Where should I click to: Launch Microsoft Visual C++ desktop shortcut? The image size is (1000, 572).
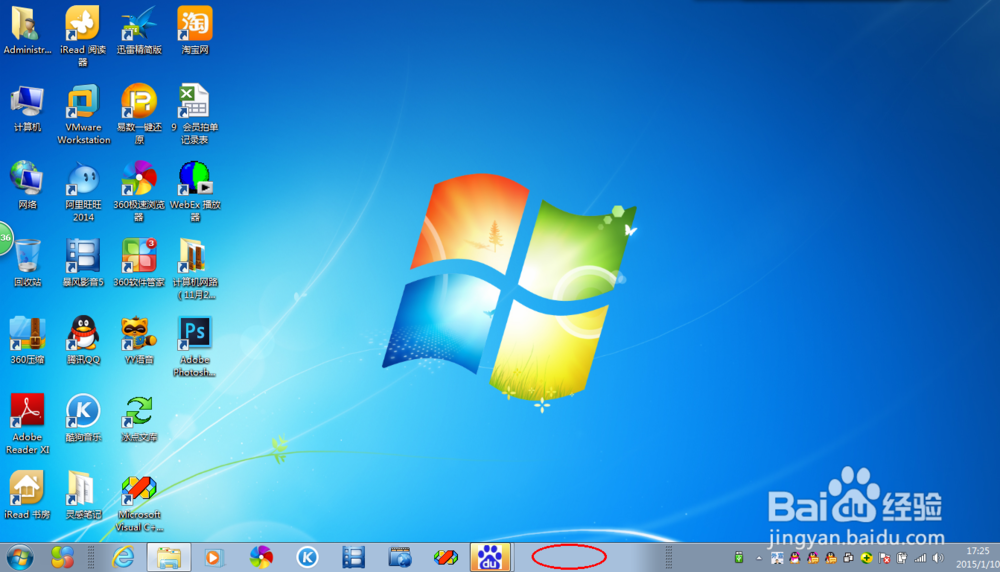(139, 504)
